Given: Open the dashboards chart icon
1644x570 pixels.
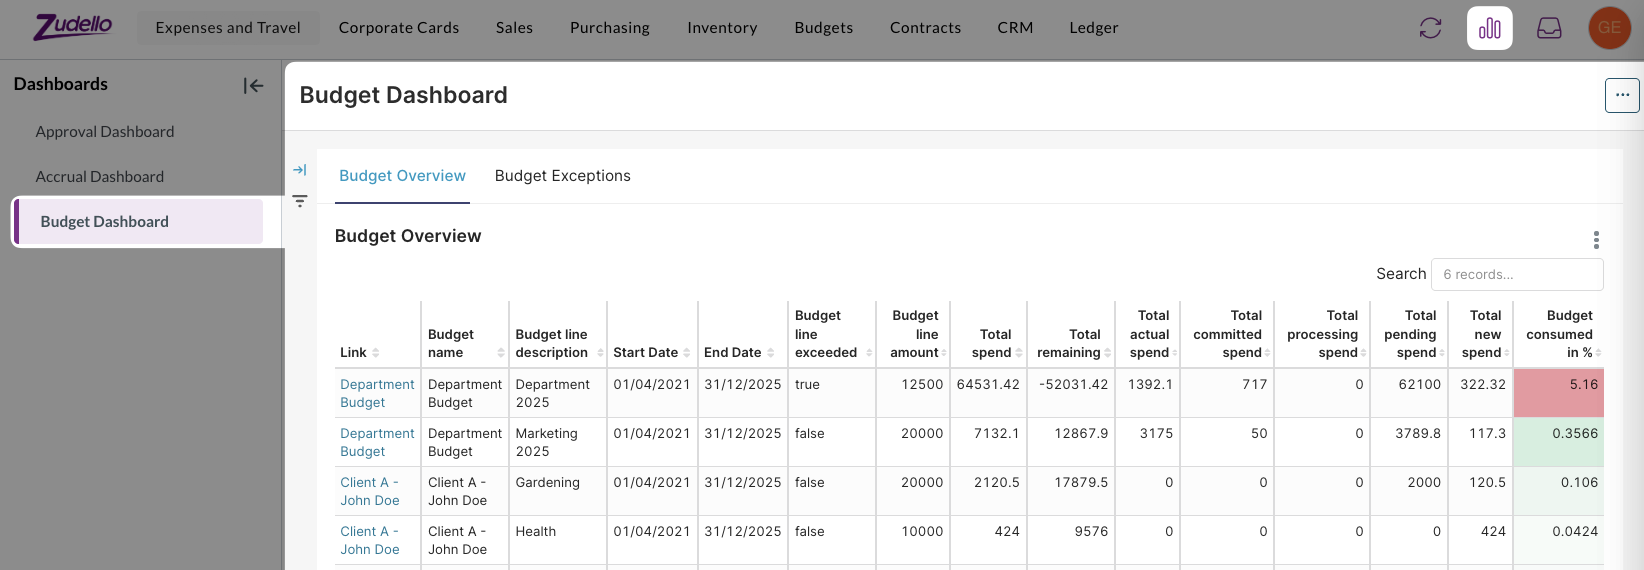Looking at the screenshot, I should click(1489, 28).
